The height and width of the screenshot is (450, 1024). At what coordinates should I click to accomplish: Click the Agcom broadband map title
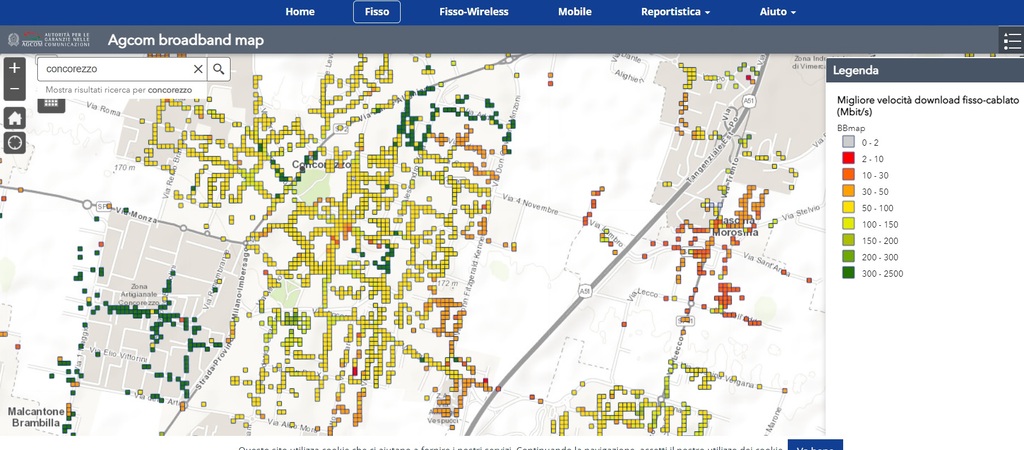click(185, 40)
